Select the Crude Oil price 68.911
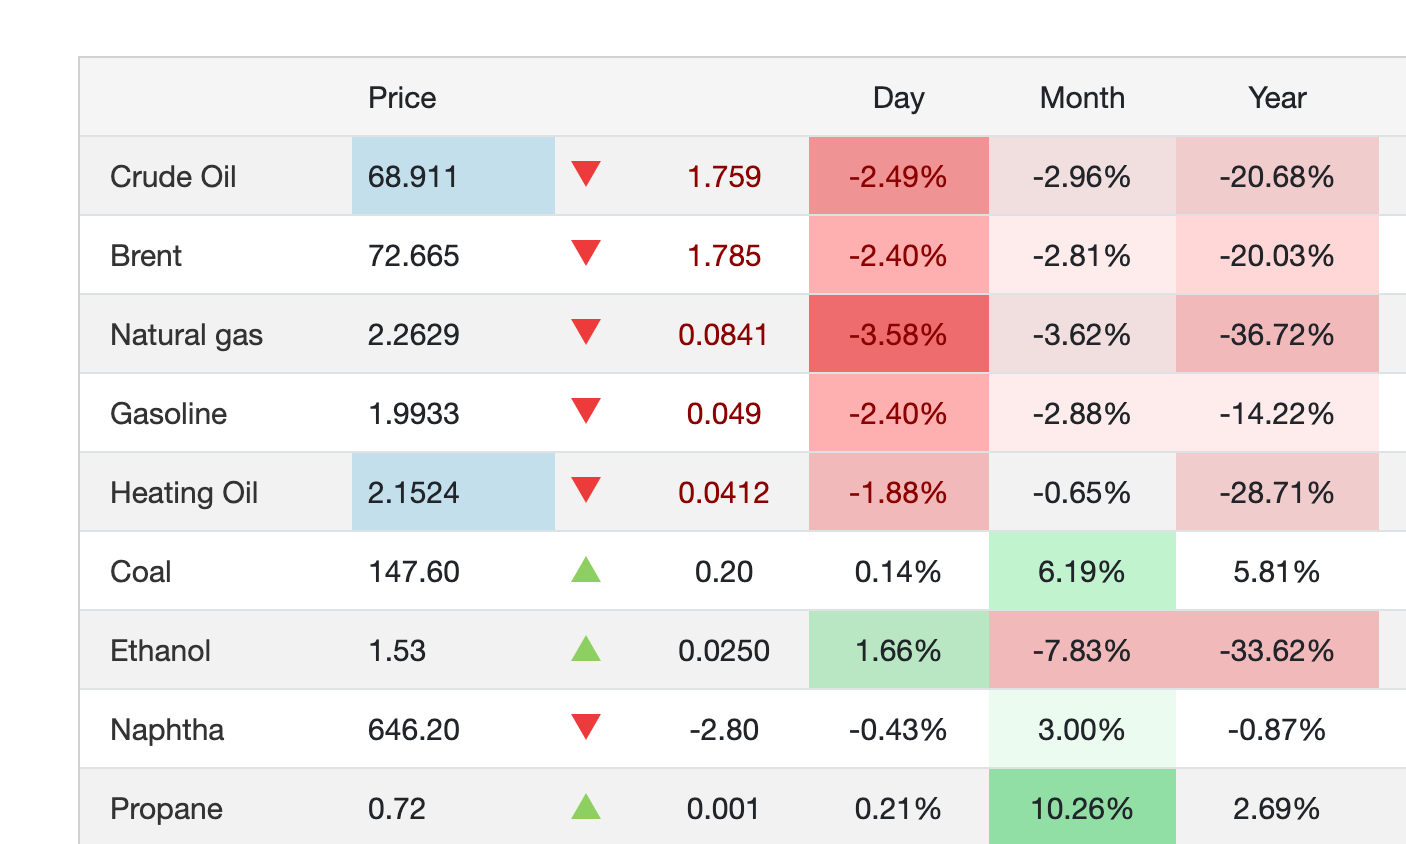Screen dimensions: 1406x844 [x=413, y=177]
